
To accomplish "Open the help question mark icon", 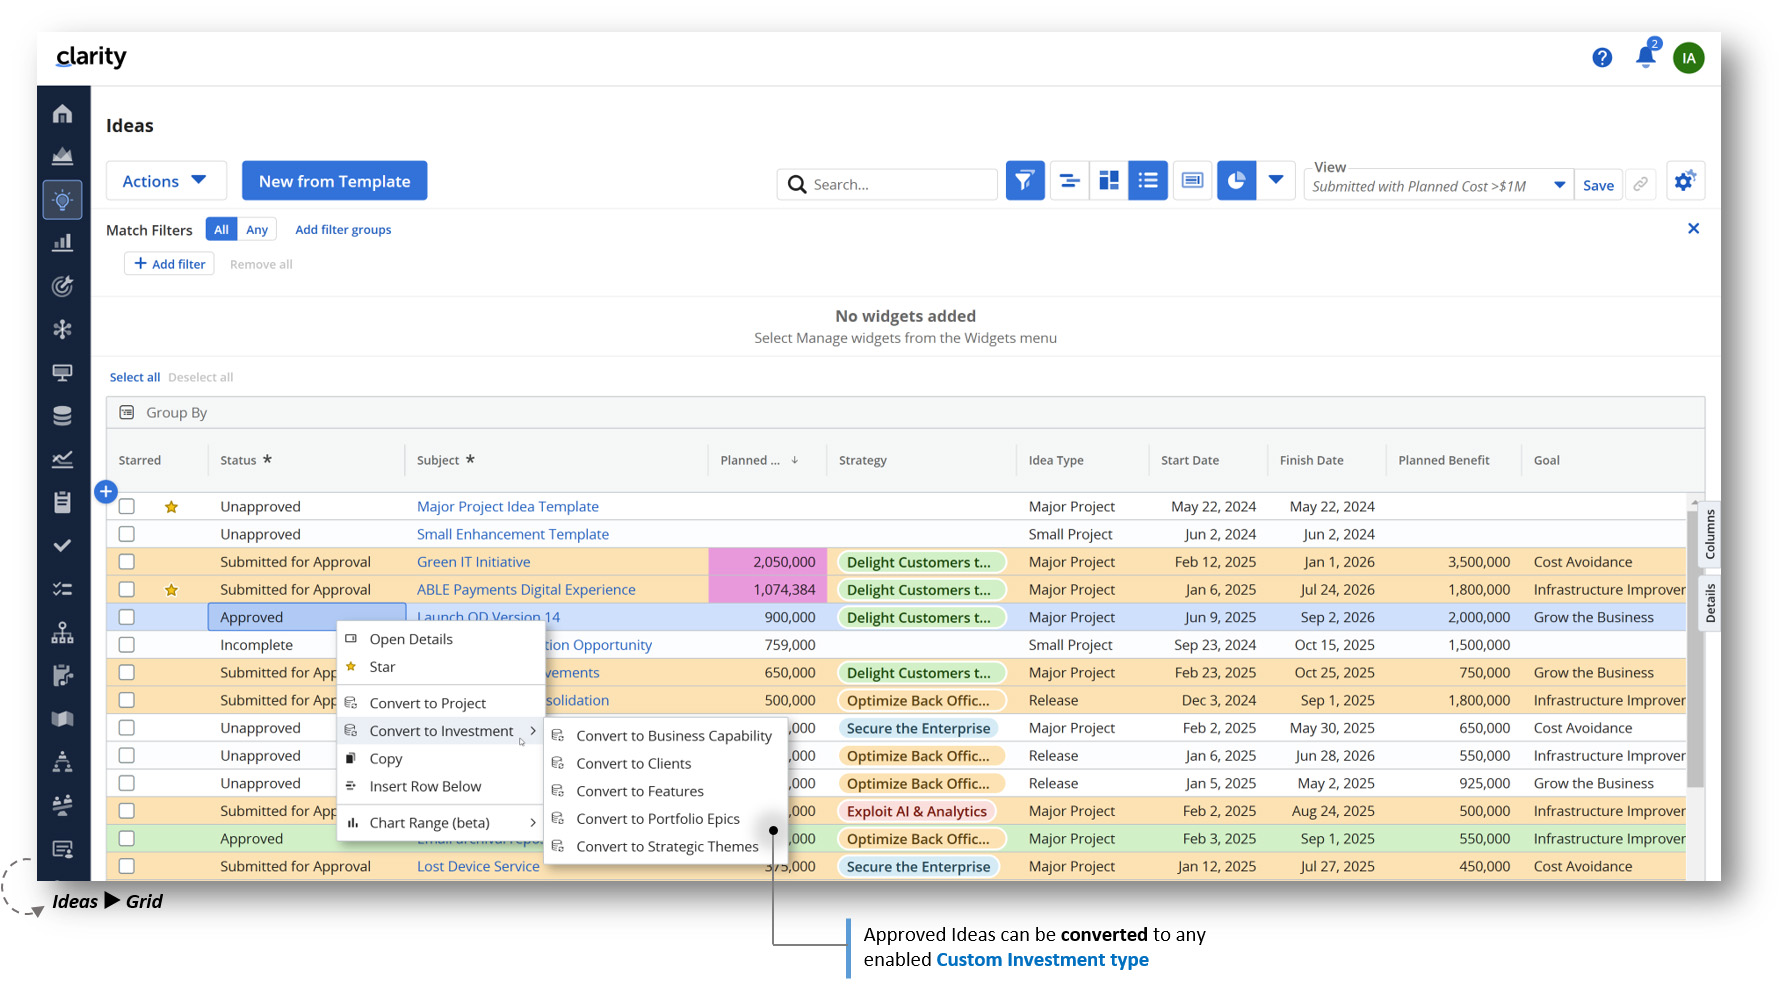I will tap(1602, 58).
